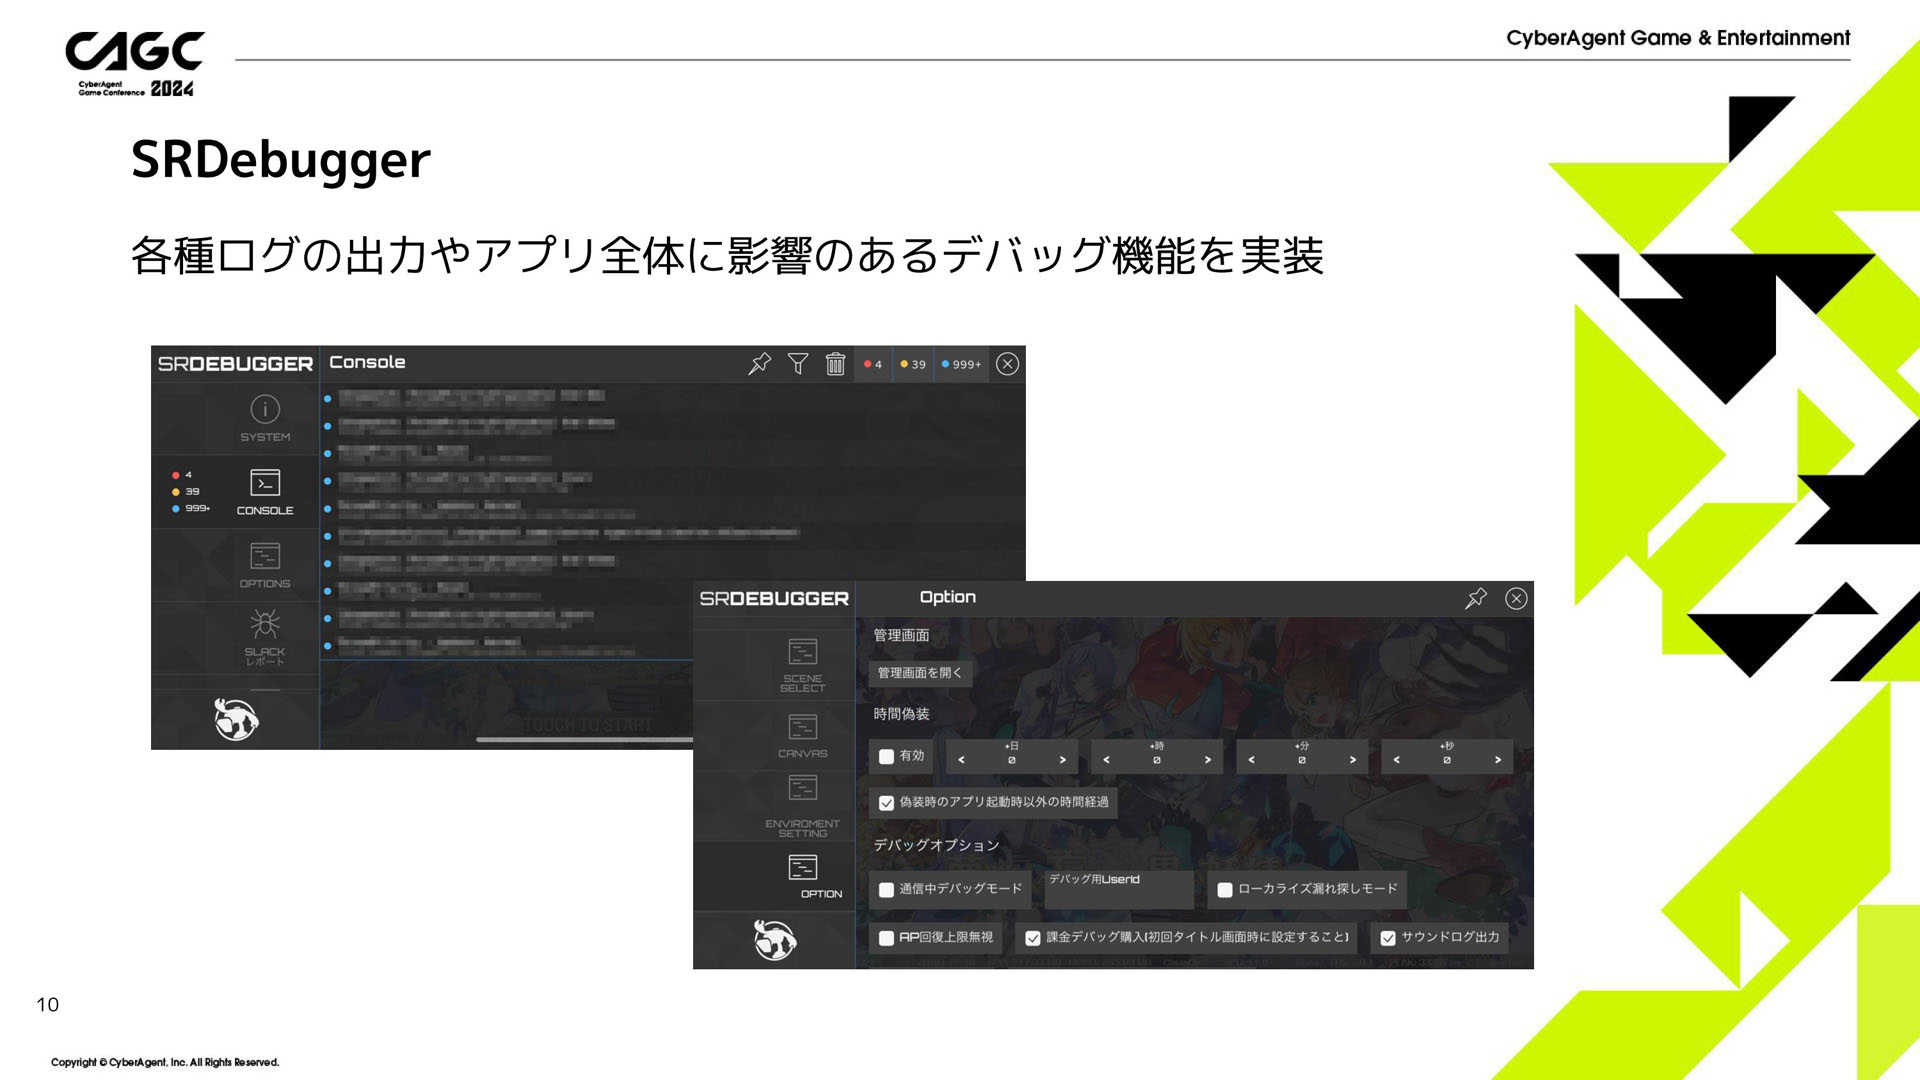Click the pin icon in Console header

tap(759, 364)
